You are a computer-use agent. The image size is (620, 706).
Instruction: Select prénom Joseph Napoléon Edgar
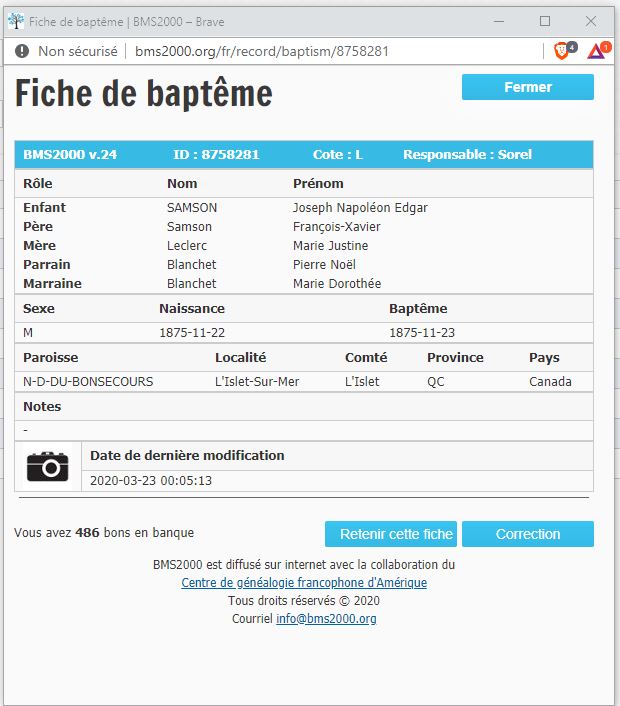pos(360,208)
